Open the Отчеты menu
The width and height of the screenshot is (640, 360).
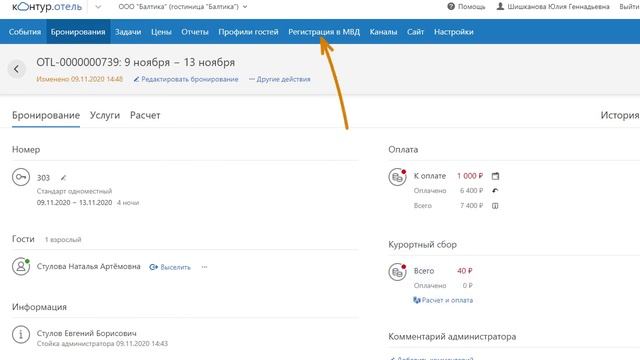195,32
